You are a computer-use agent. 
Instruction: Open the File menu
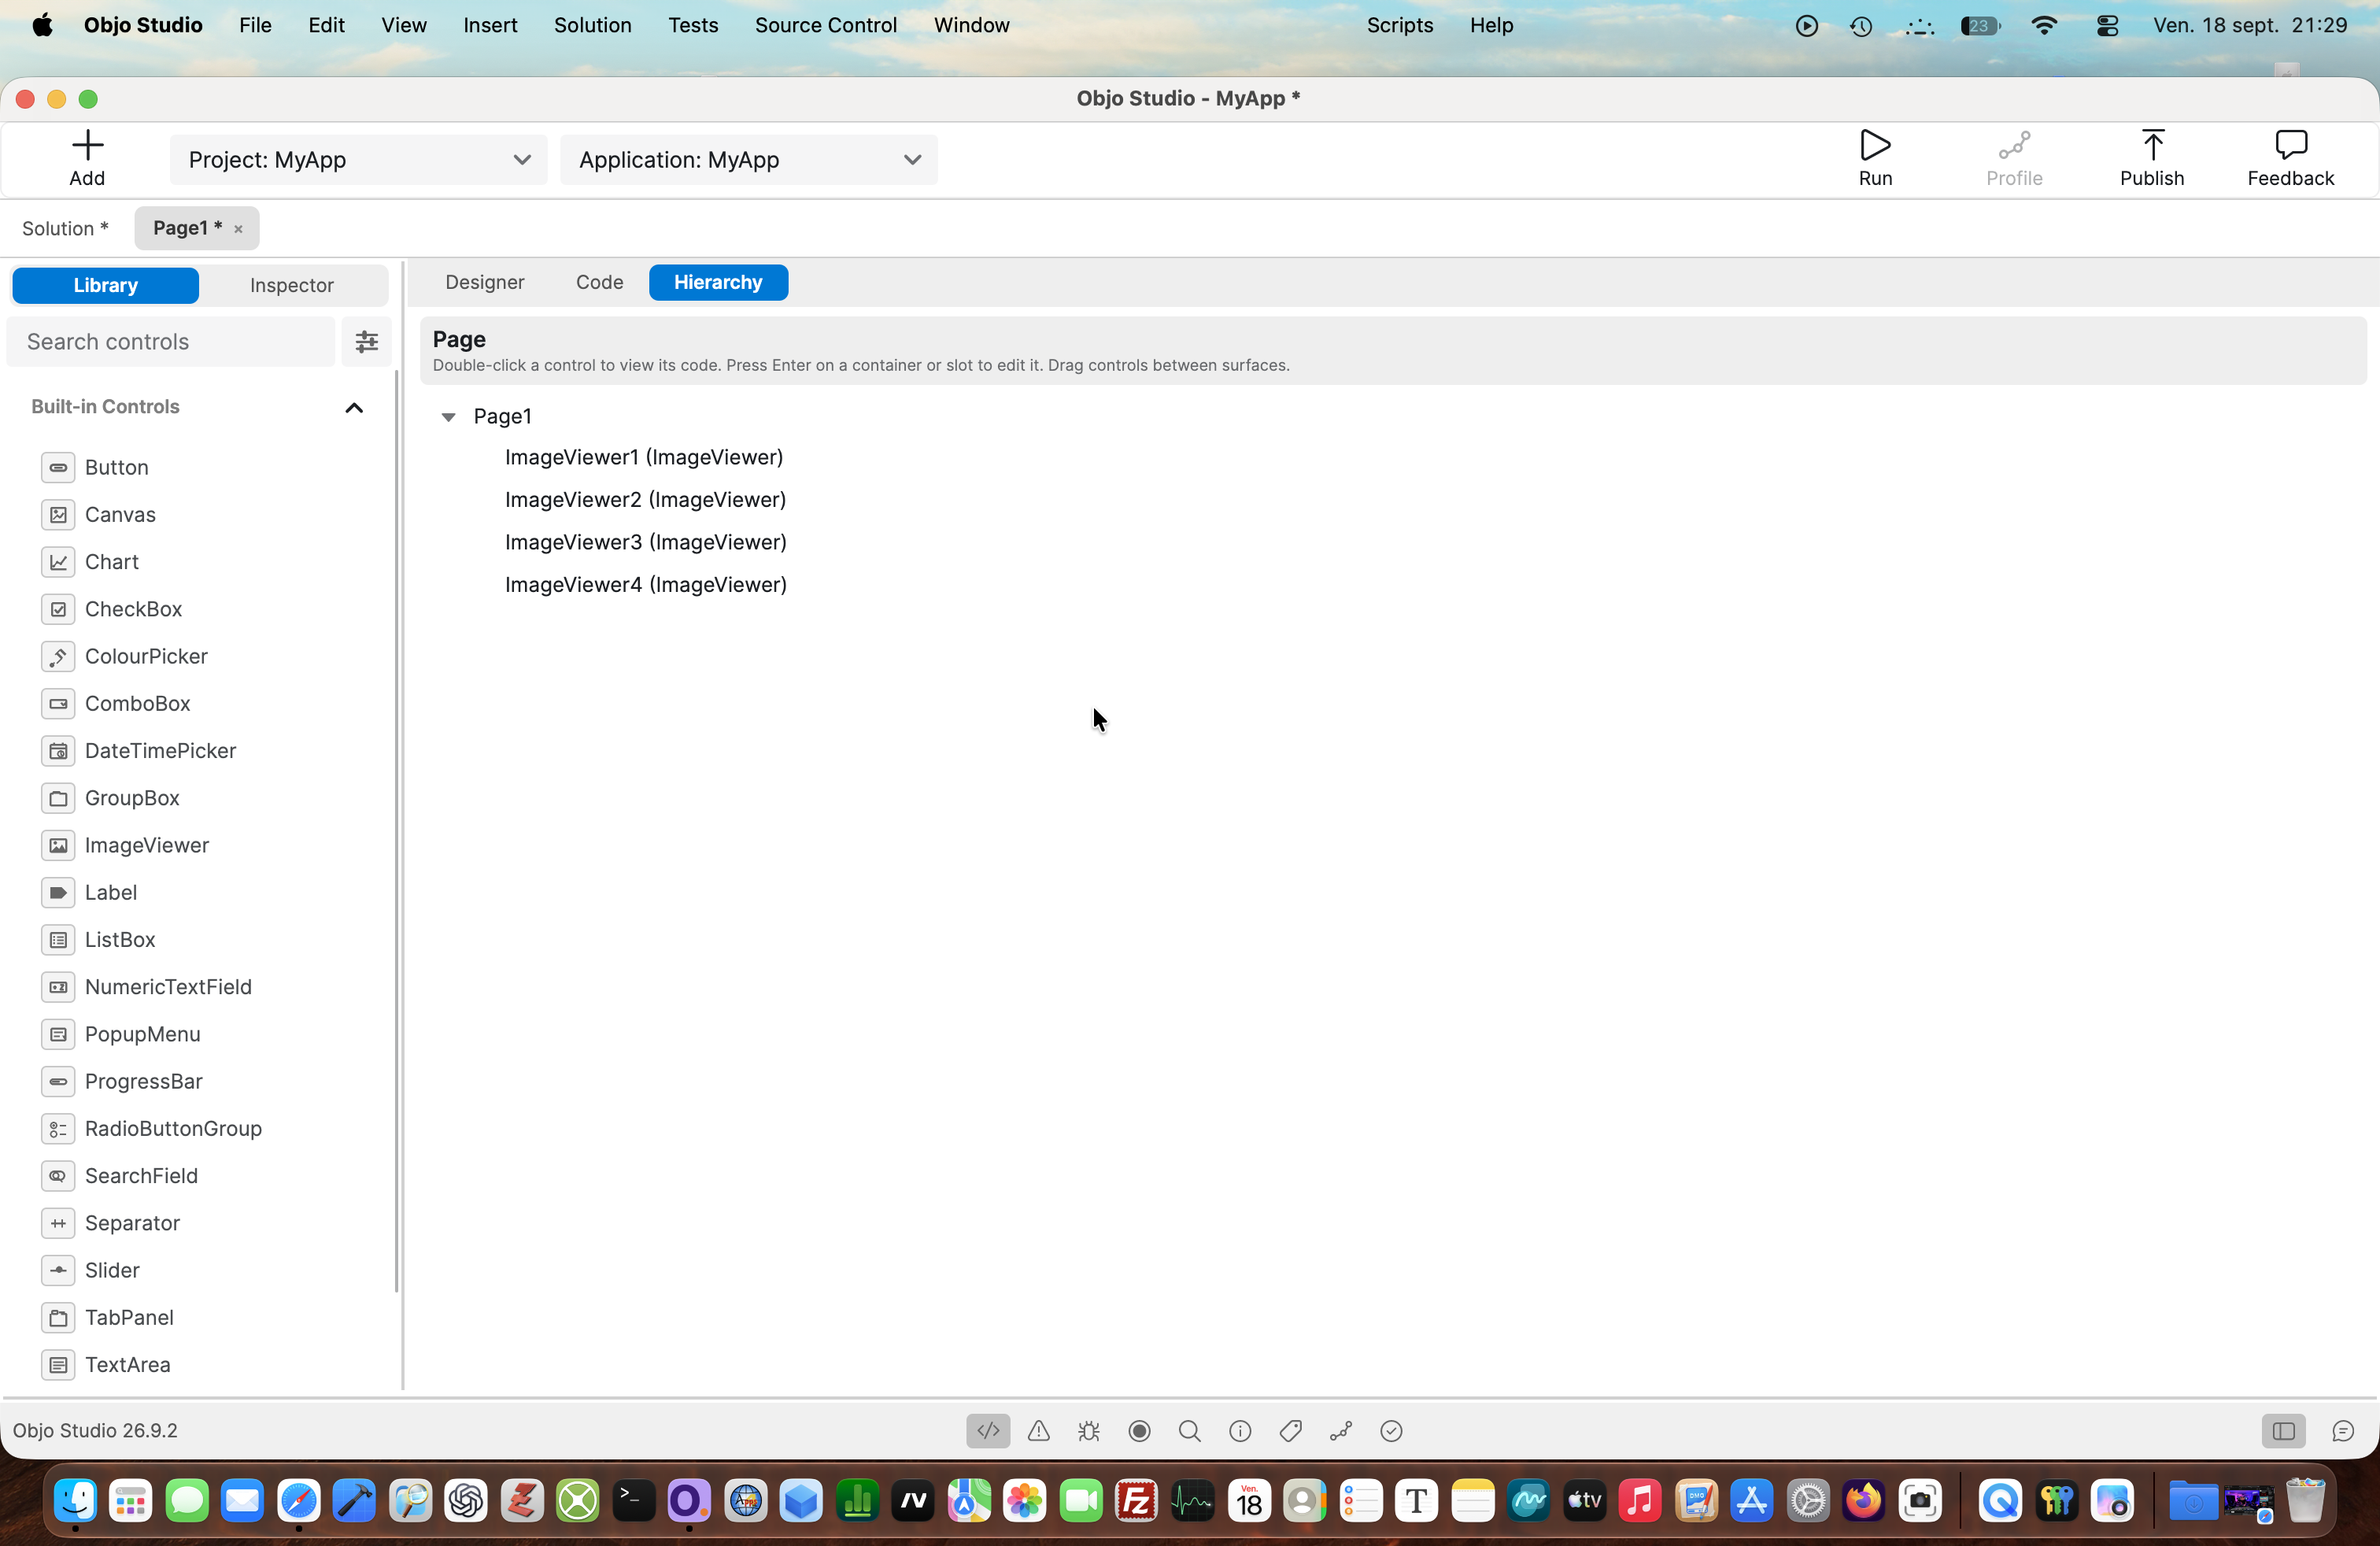point(255,25)
